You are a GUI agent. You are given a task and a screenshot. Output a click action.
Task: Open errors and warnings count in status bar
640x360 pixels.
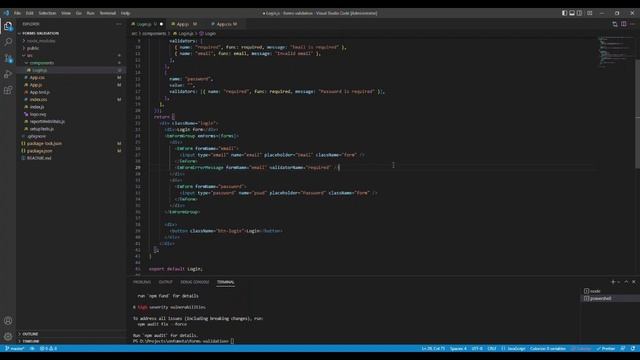(49, 349)
